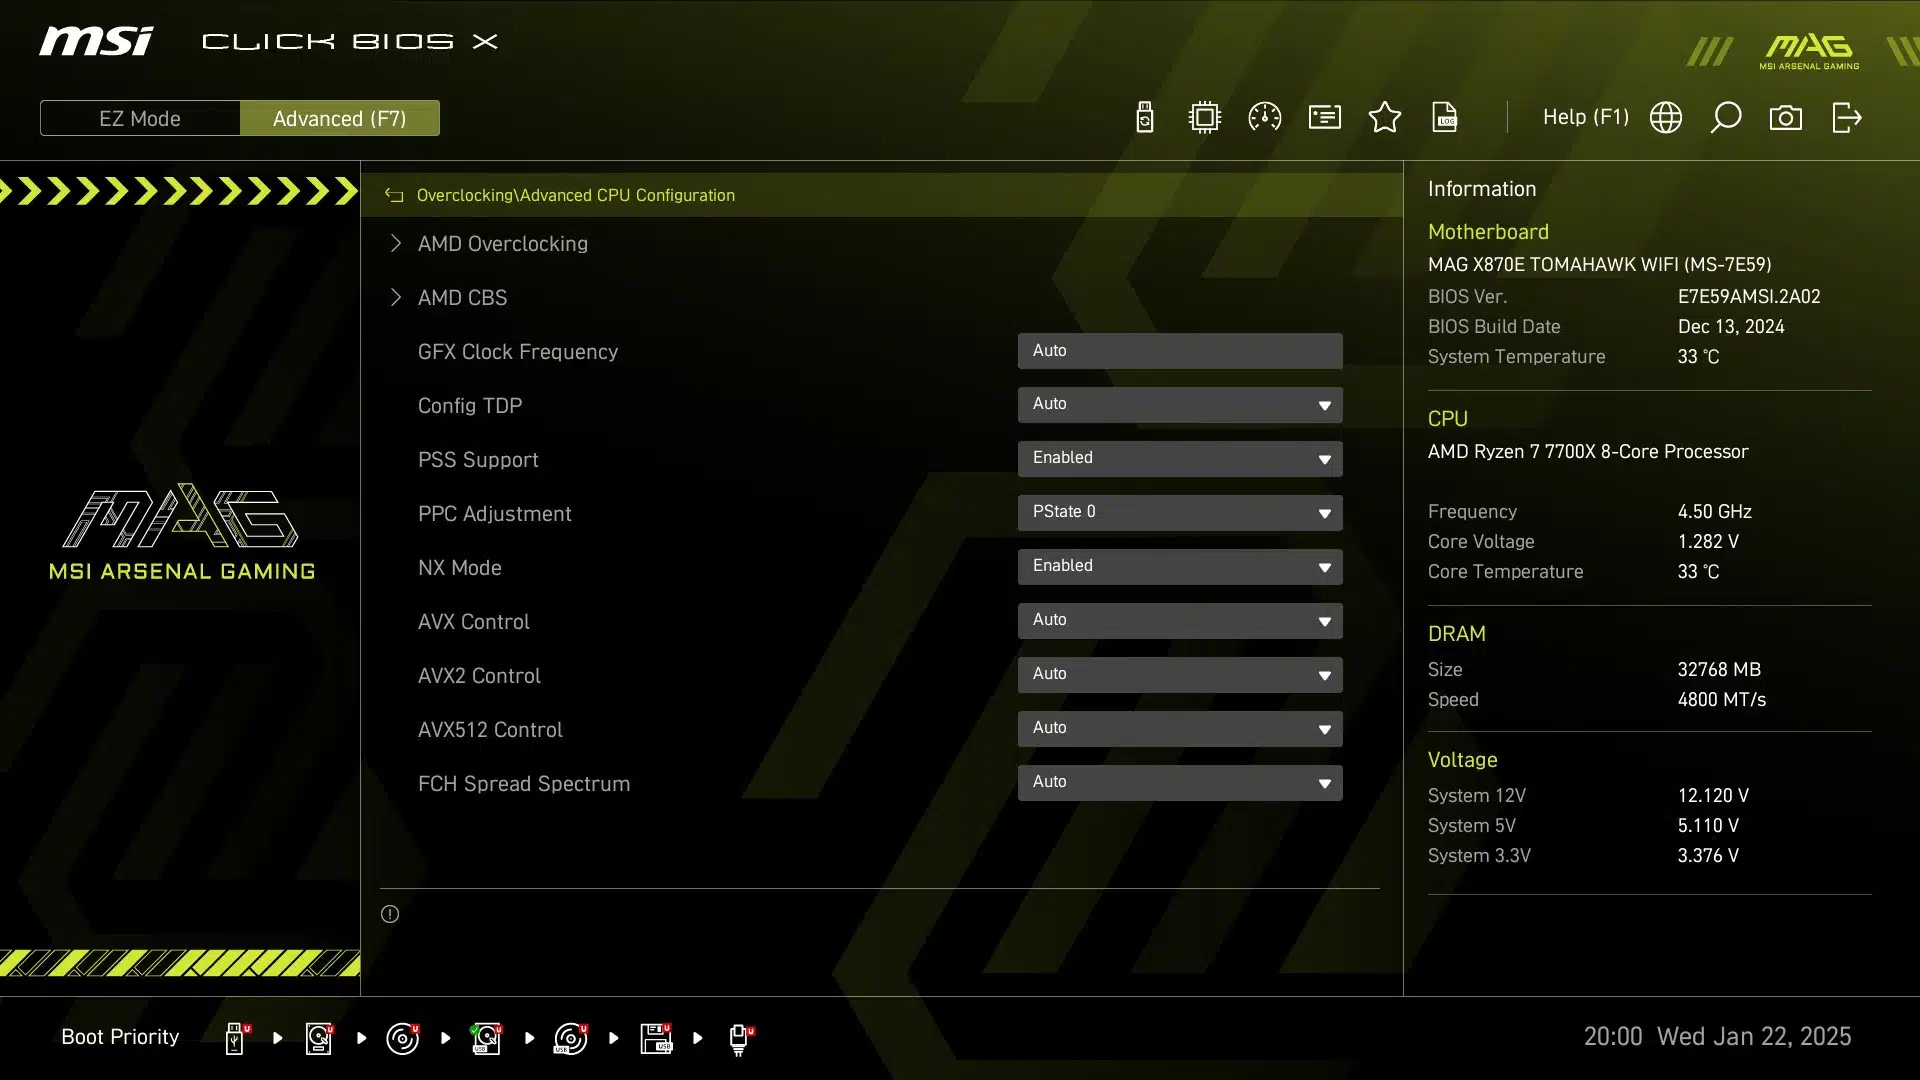Image resolution: width=1920 pixels, height=1080 pixels.
Task: Select the GFX Clock Frequency label
Action: click(x=518, y=352)
